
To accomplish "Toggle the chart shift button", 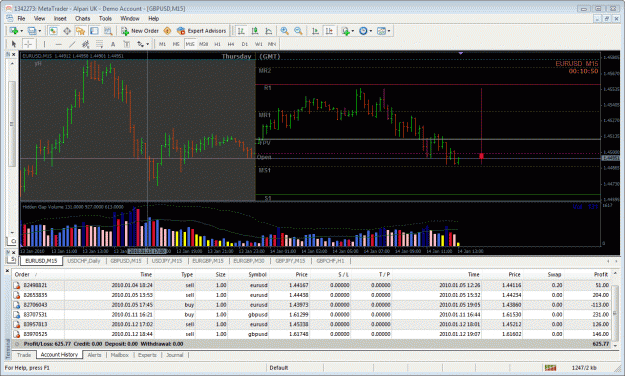I will pyautogui.click(x=329, y=31).
